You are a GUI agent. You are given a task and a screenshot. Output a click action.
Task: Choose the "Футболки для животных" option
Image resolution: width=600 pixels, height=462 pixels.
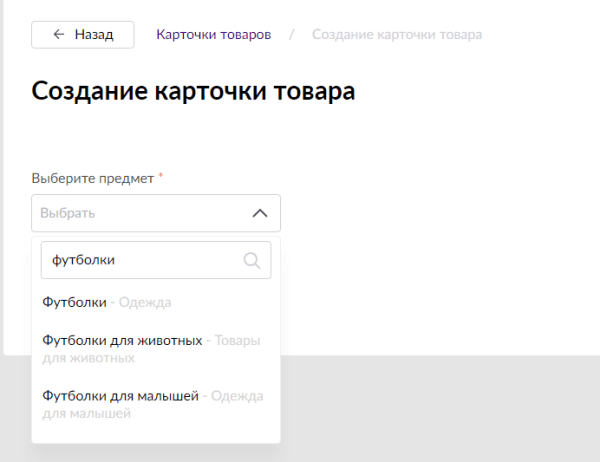(122, 341)
